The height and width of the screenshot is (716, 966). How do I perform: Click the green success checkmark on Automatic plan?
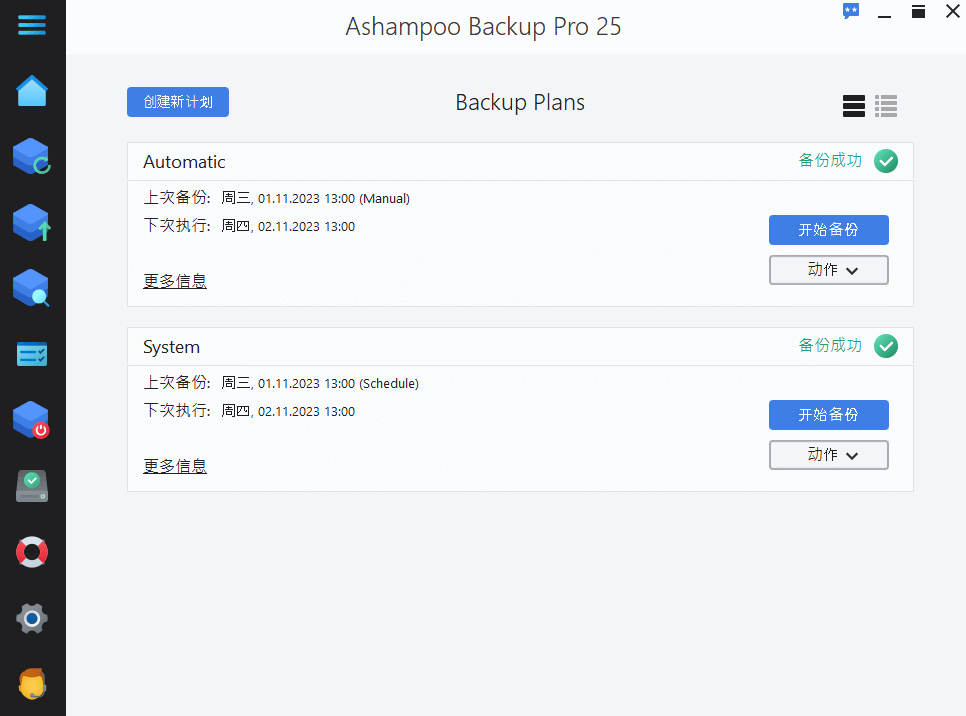click(886, 160)
